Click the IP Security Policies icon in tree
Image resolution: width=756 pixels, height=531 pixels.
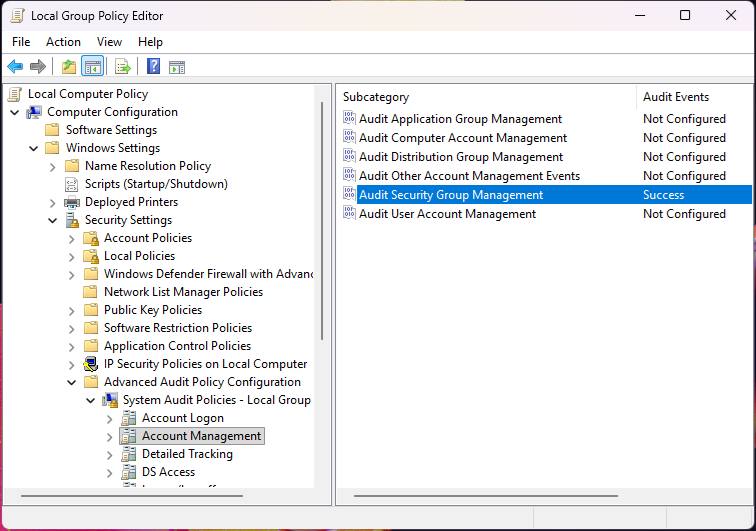(91, 364)
